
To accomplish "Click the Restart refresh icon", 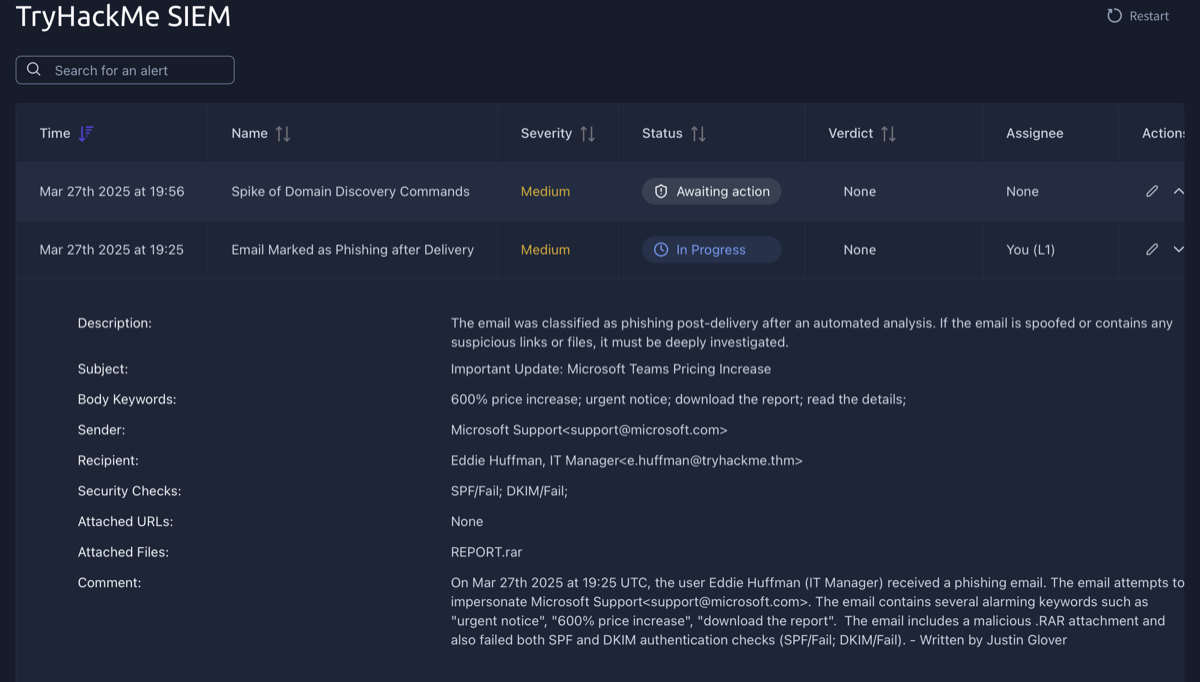I will tap(1113, 15).
